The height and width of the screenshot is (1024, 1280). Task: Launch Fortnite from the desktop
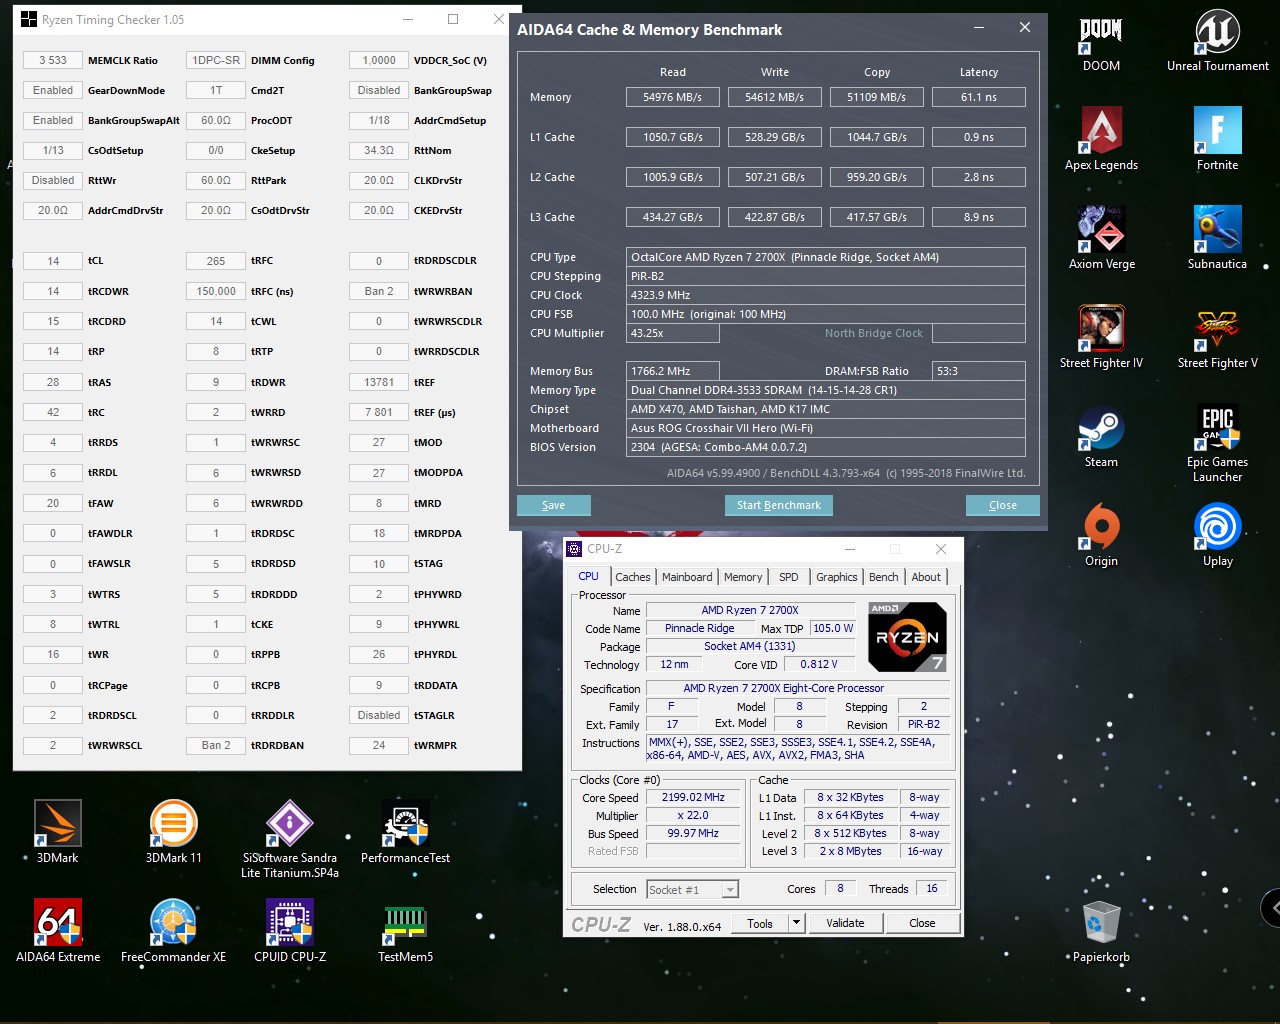coord(1217,140)
